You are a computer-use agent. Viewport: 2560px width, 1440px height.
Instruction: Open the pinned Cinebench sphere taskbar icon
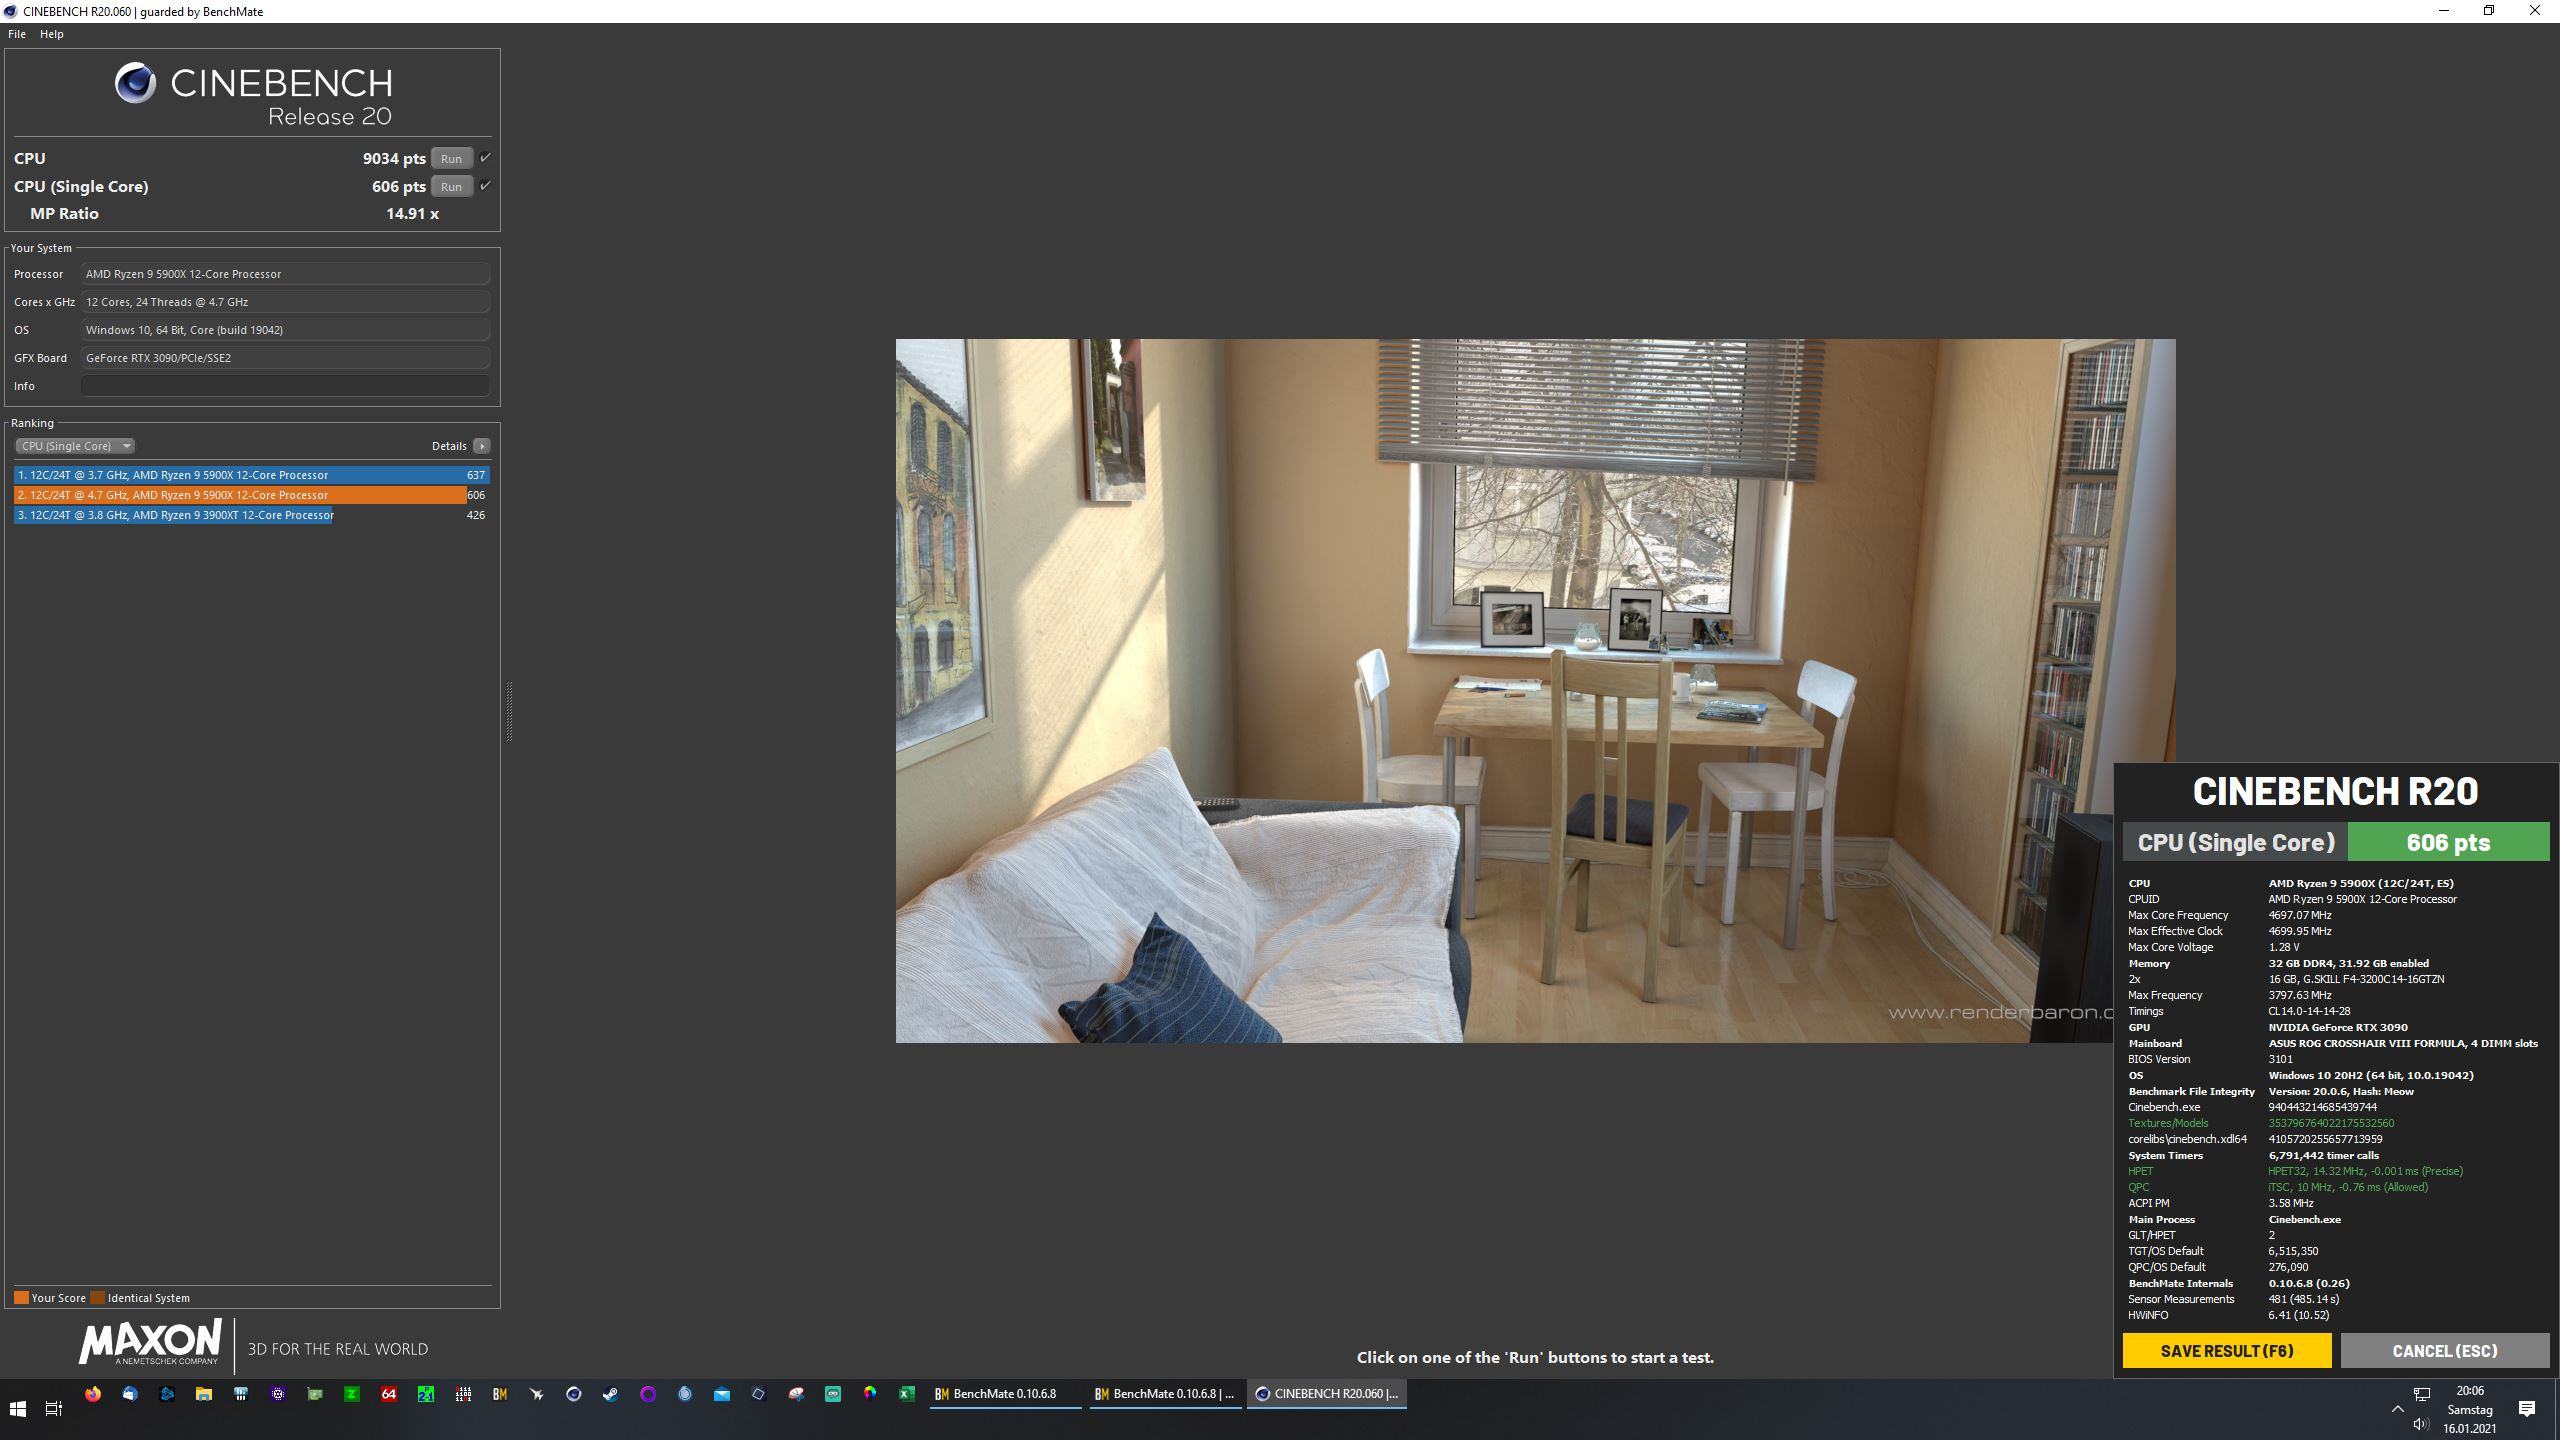[574, 1394]
